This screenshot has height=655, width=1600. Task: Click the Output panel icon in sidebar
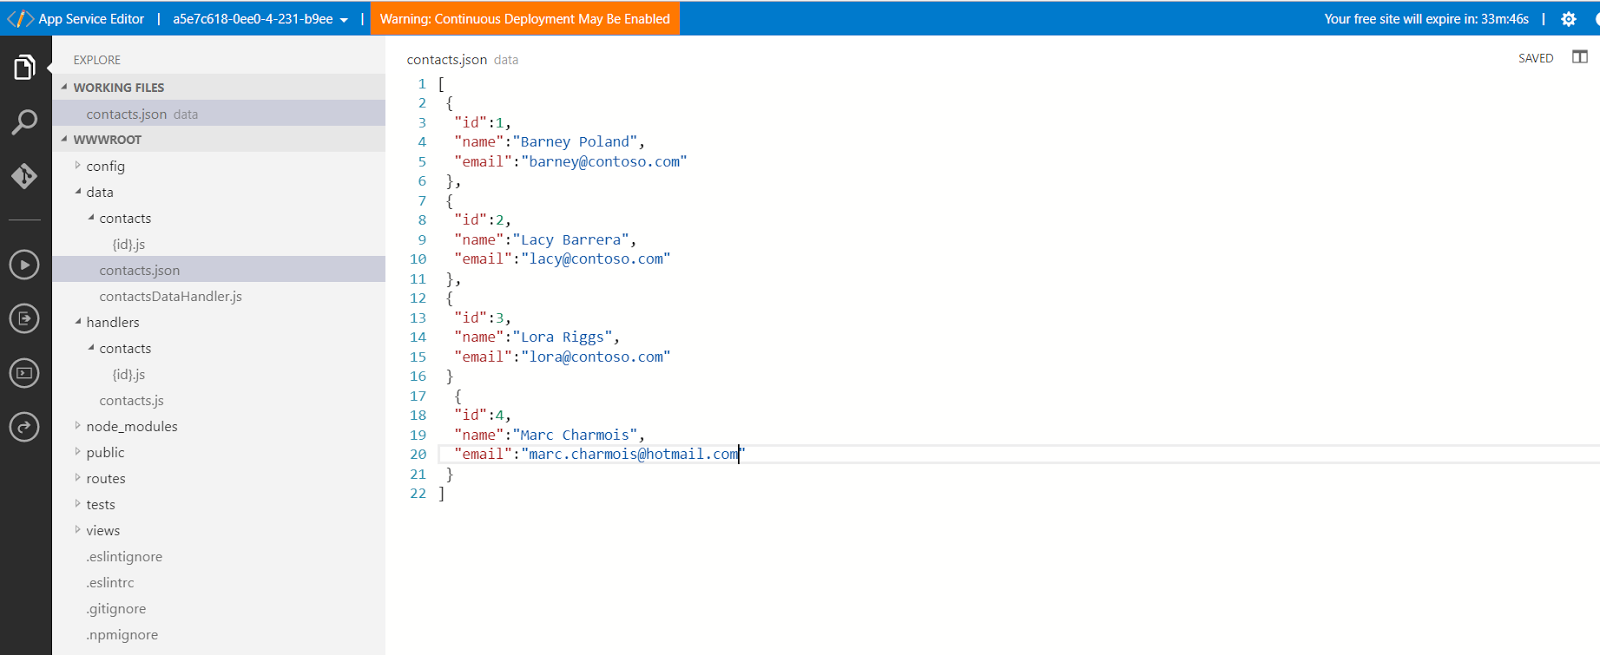(x=24, y=319)
